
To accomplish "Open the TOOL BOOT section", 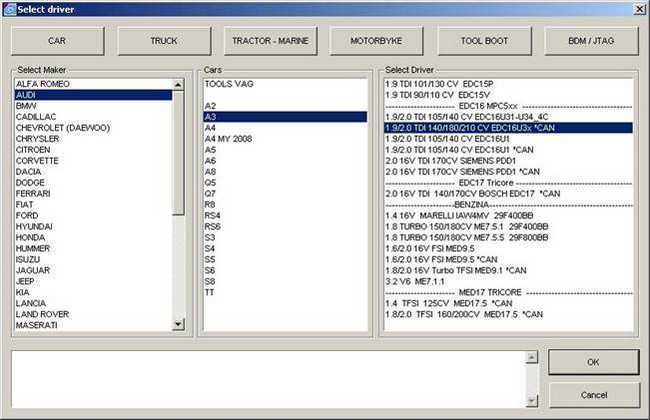I will [484, 40].
